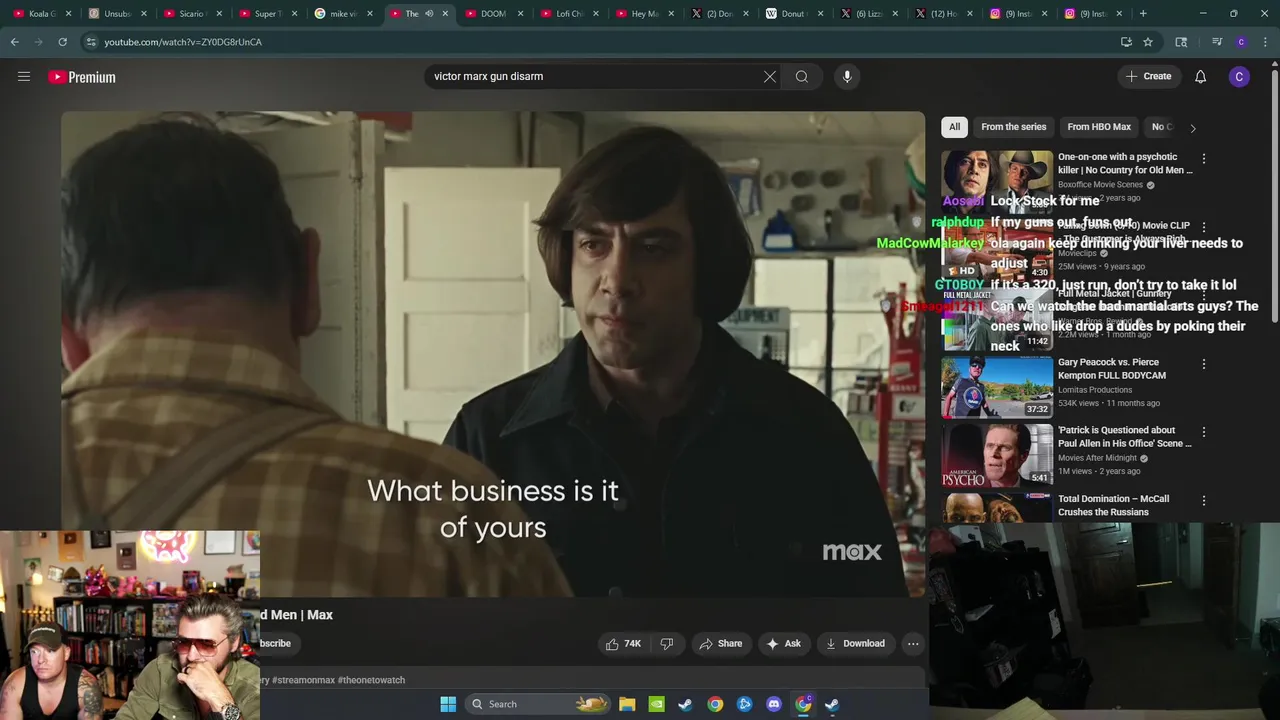Open options for Gary Peacock bodycam video
Viewport: 1280px width, 720px height.
pyautogui.click(x=1204, y=364)
